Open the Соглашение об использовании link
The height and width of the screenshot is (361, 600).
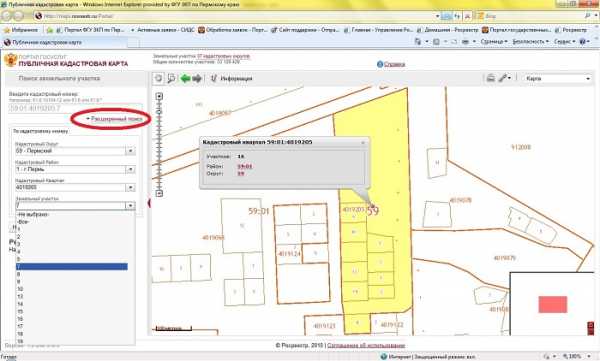tap(366, 345)
